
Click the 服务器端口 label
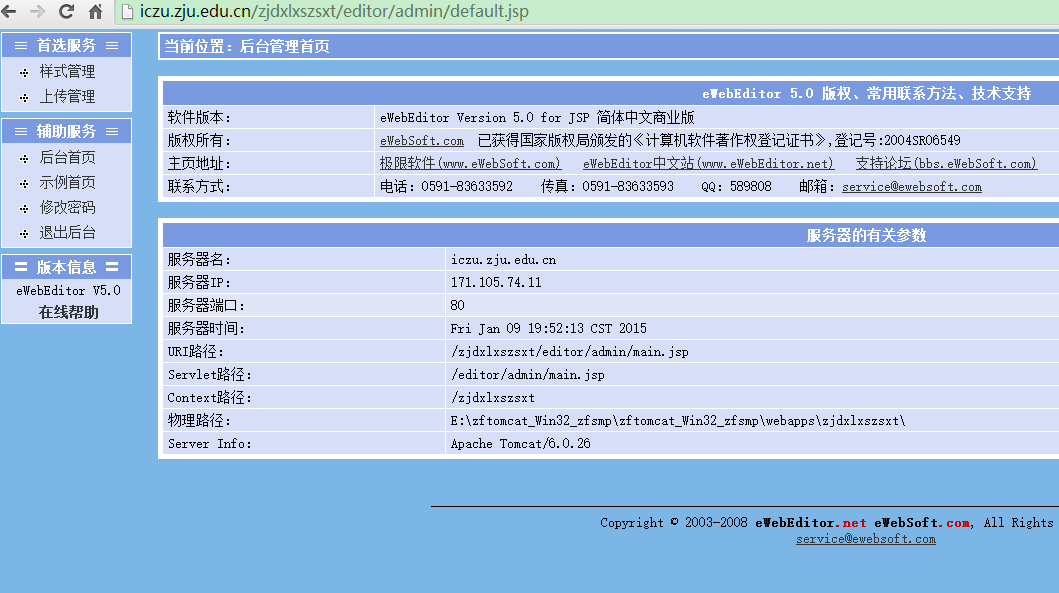pyautogui.click(x=206, y=306)
